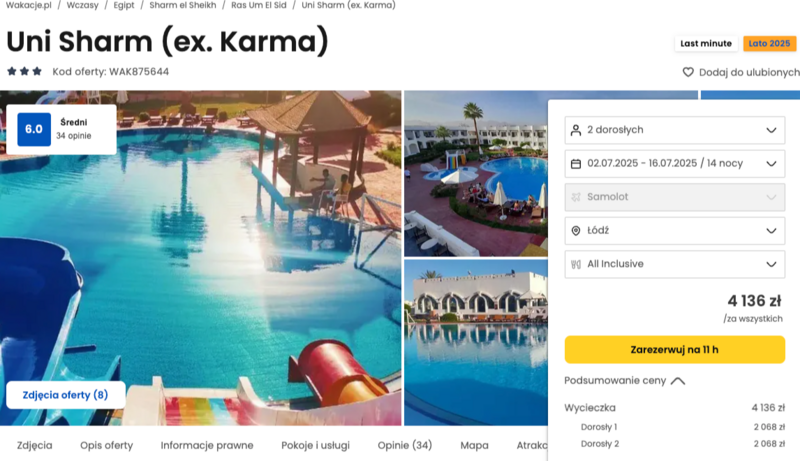Click the Zarezerwuj na 11 h button

tap(674, 349)
